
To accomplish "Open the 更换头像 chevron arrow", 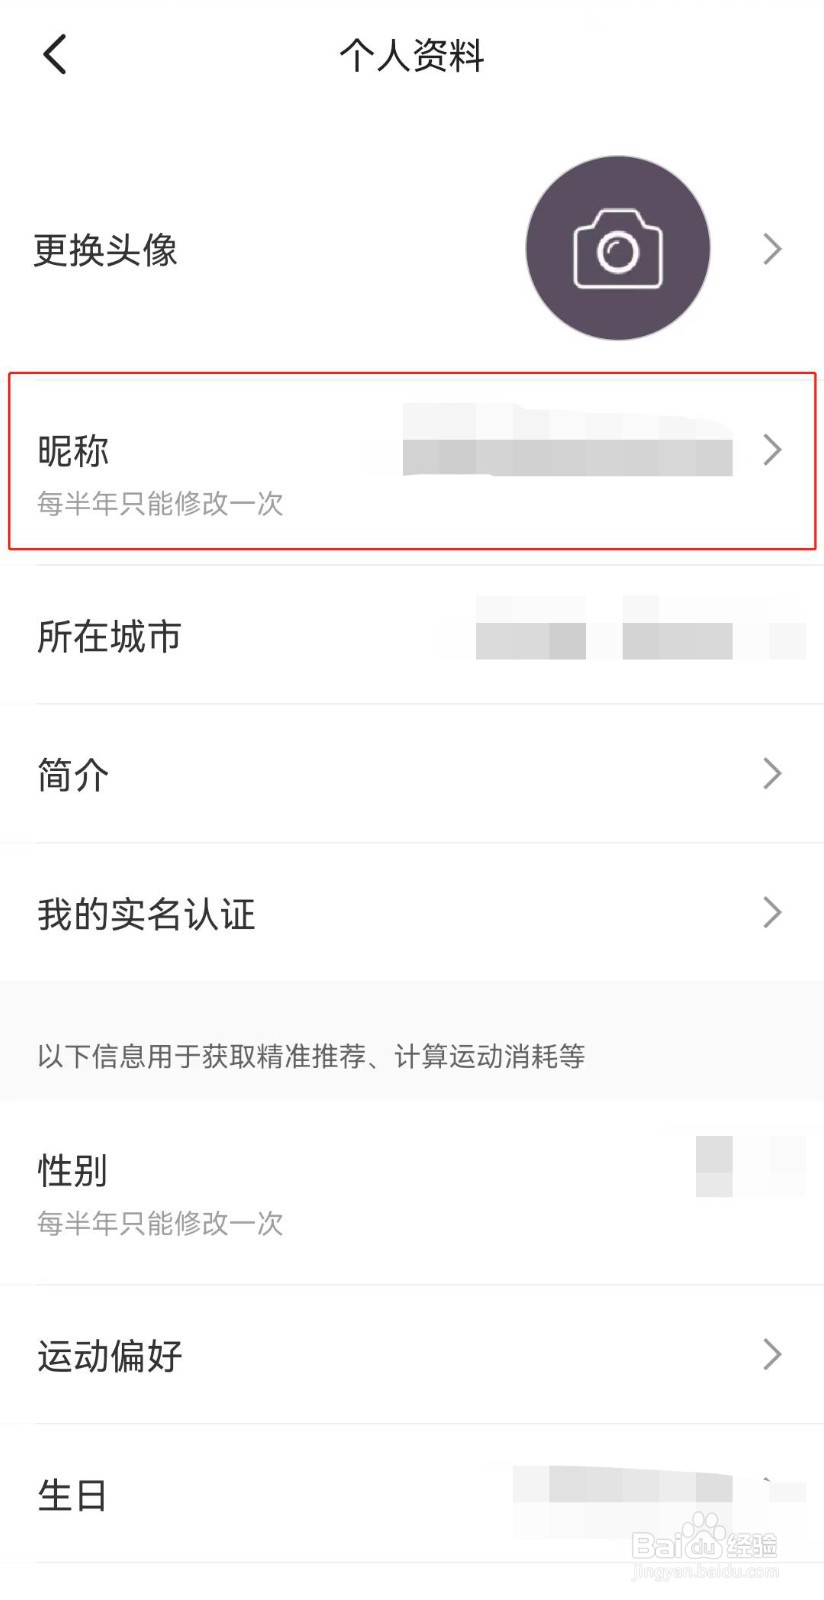I will coord(772,249).
